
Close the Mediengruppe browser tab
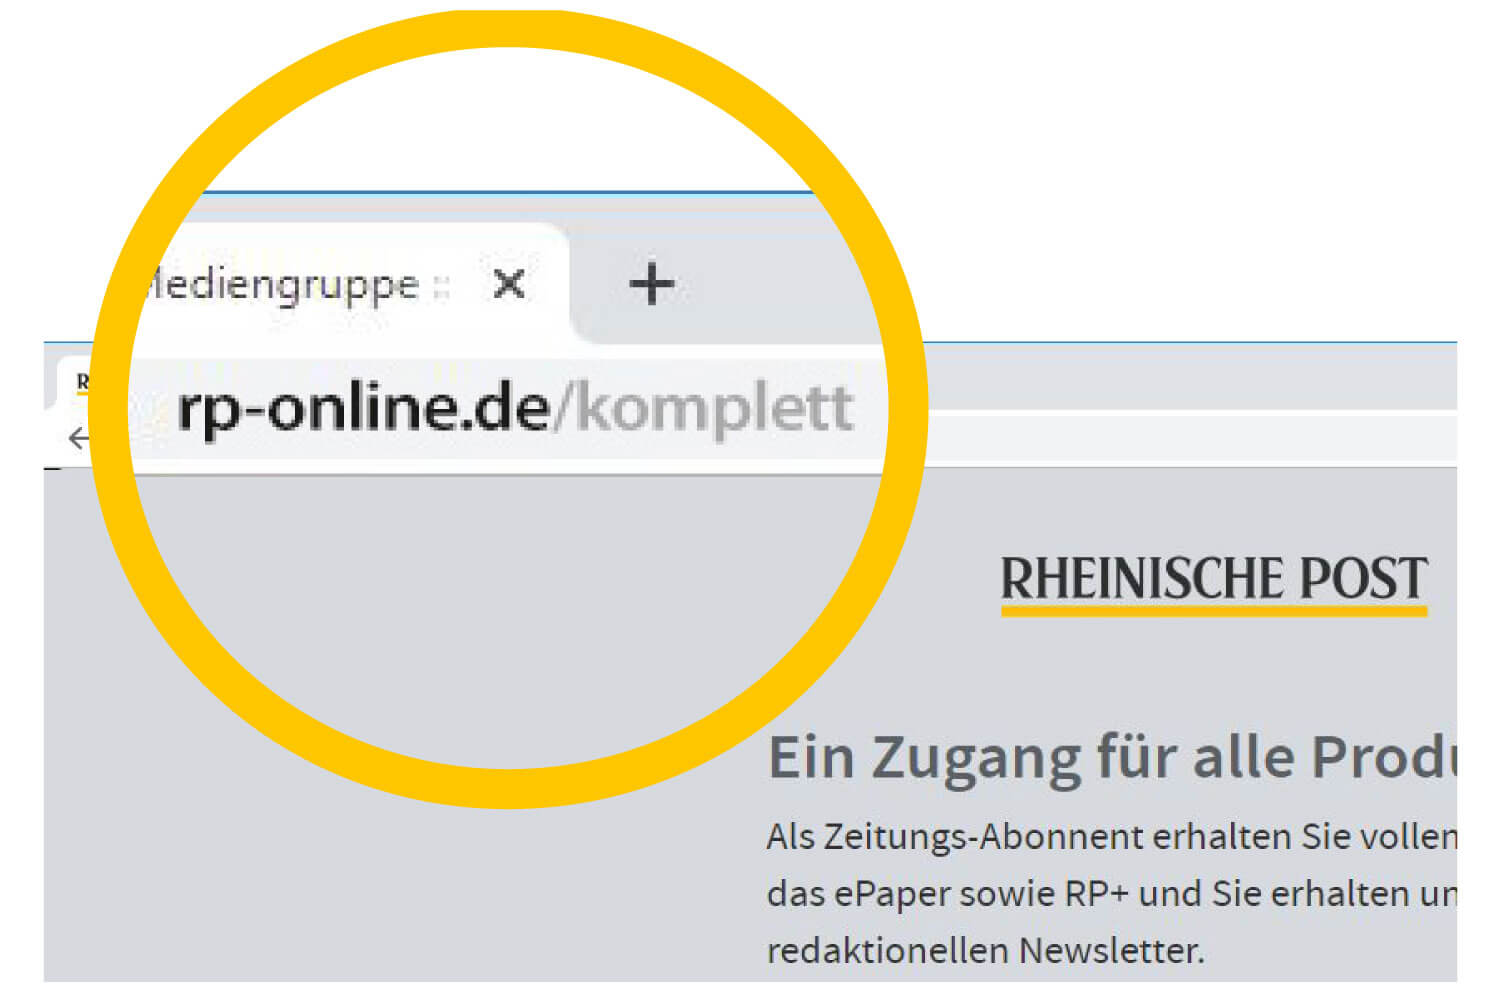[509, 285]
